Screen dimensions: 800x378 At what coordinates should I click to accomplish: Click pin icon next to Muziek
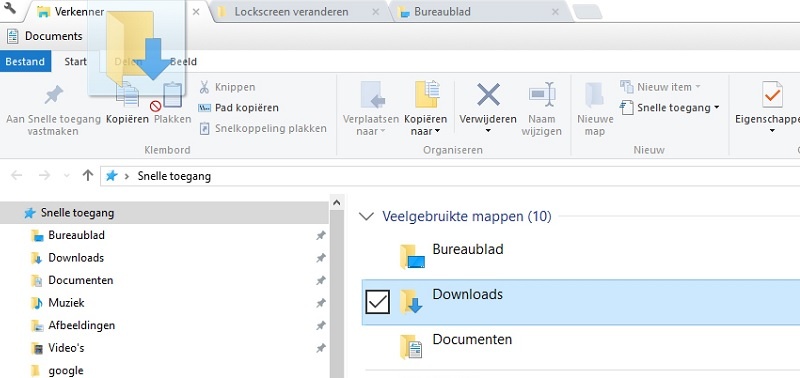click(320, 303)
